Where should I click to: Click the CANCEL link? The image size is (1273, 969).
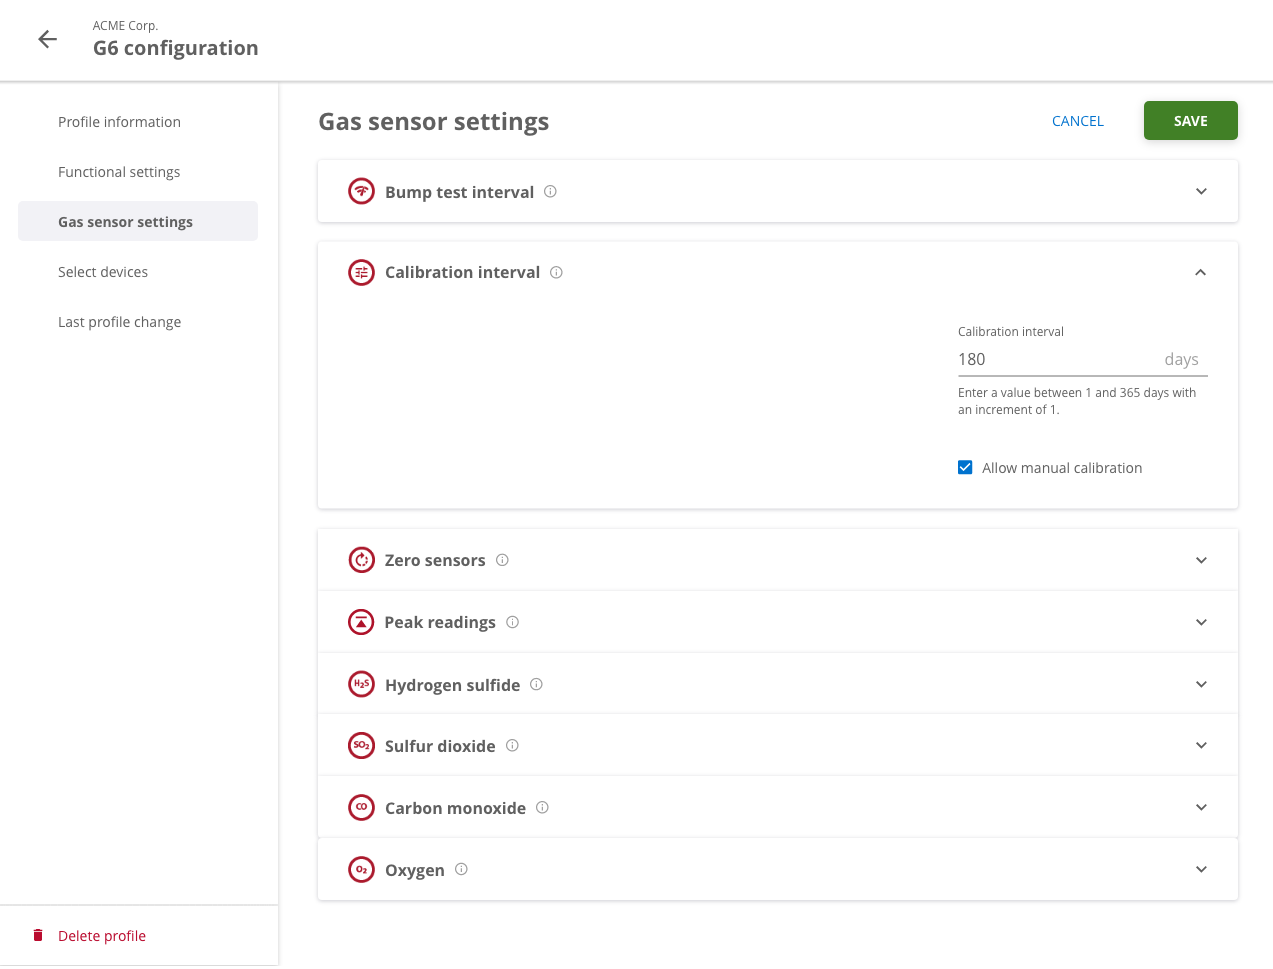coord(1077,121)
